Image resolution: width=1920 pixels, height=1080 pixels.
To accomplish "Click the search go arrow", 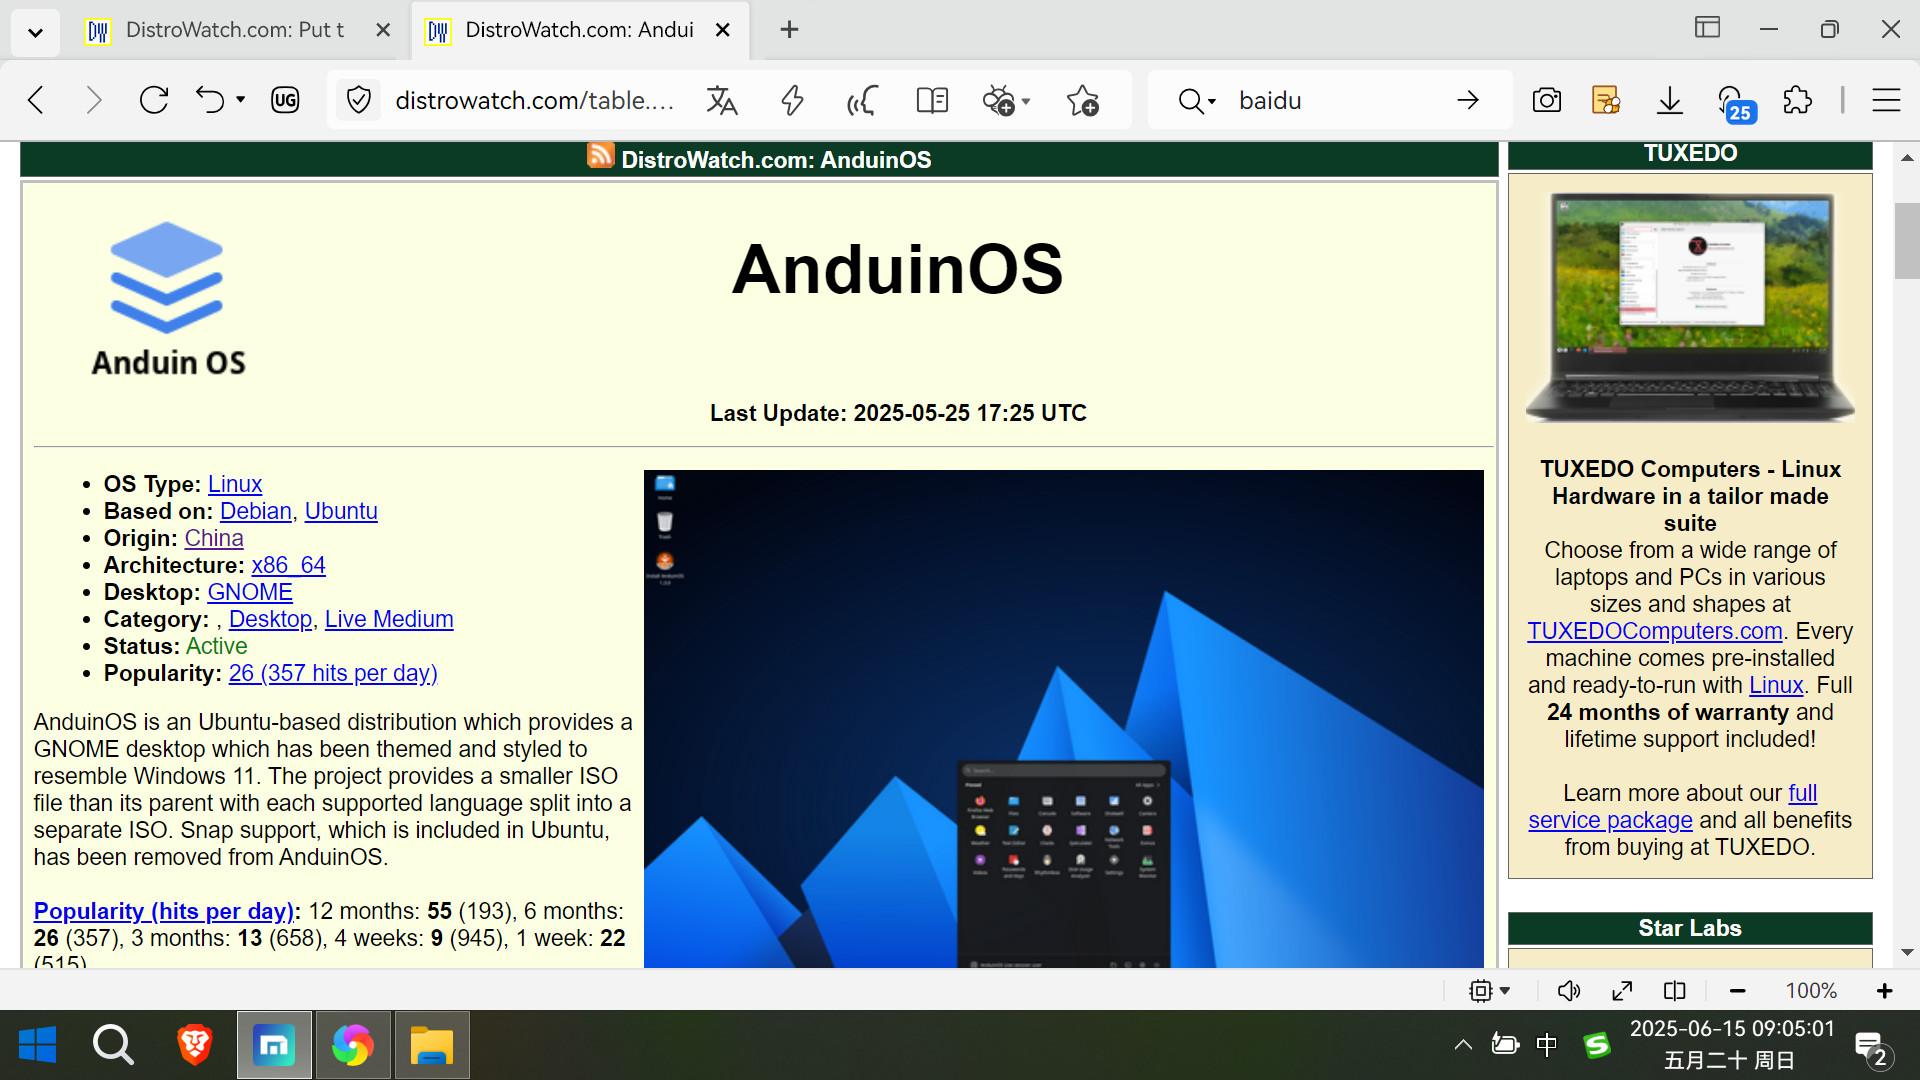I will (1468, 100).
